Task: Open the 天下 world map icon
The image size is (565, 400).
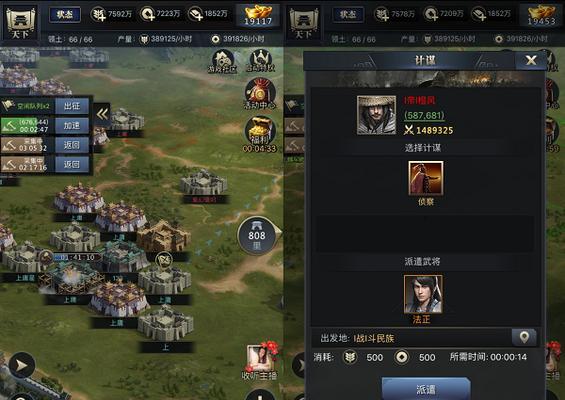Action: [21, 23]
